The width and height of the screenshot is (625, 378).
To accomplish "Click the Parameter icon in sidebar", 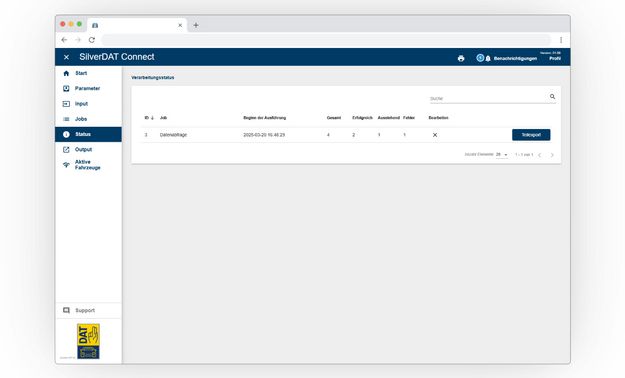I will [66, 89].
